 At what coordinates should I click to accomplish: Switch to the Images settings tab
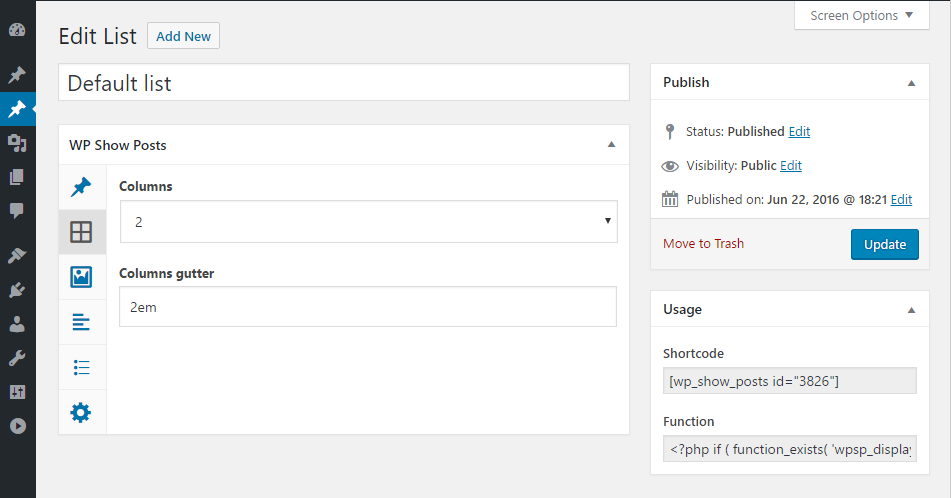coord(81,277)
